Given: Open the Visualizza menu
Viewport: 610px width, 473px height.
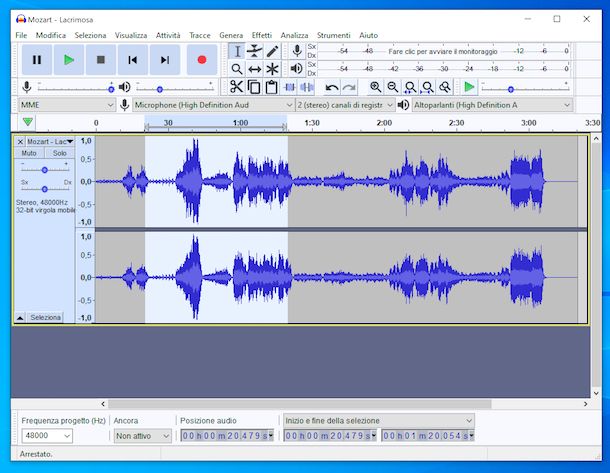Looking at the screenshot, I should point(131,35).
